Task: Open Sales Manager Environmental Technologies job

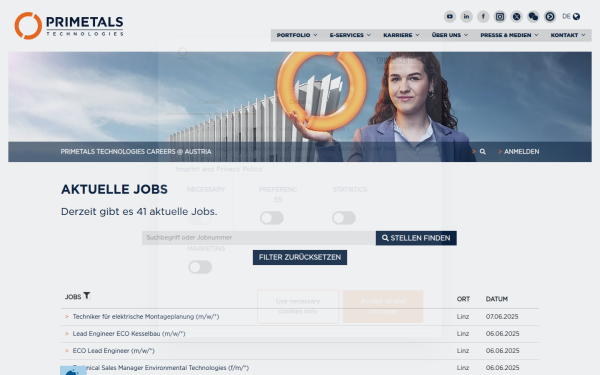Action: tap(161, 368)
